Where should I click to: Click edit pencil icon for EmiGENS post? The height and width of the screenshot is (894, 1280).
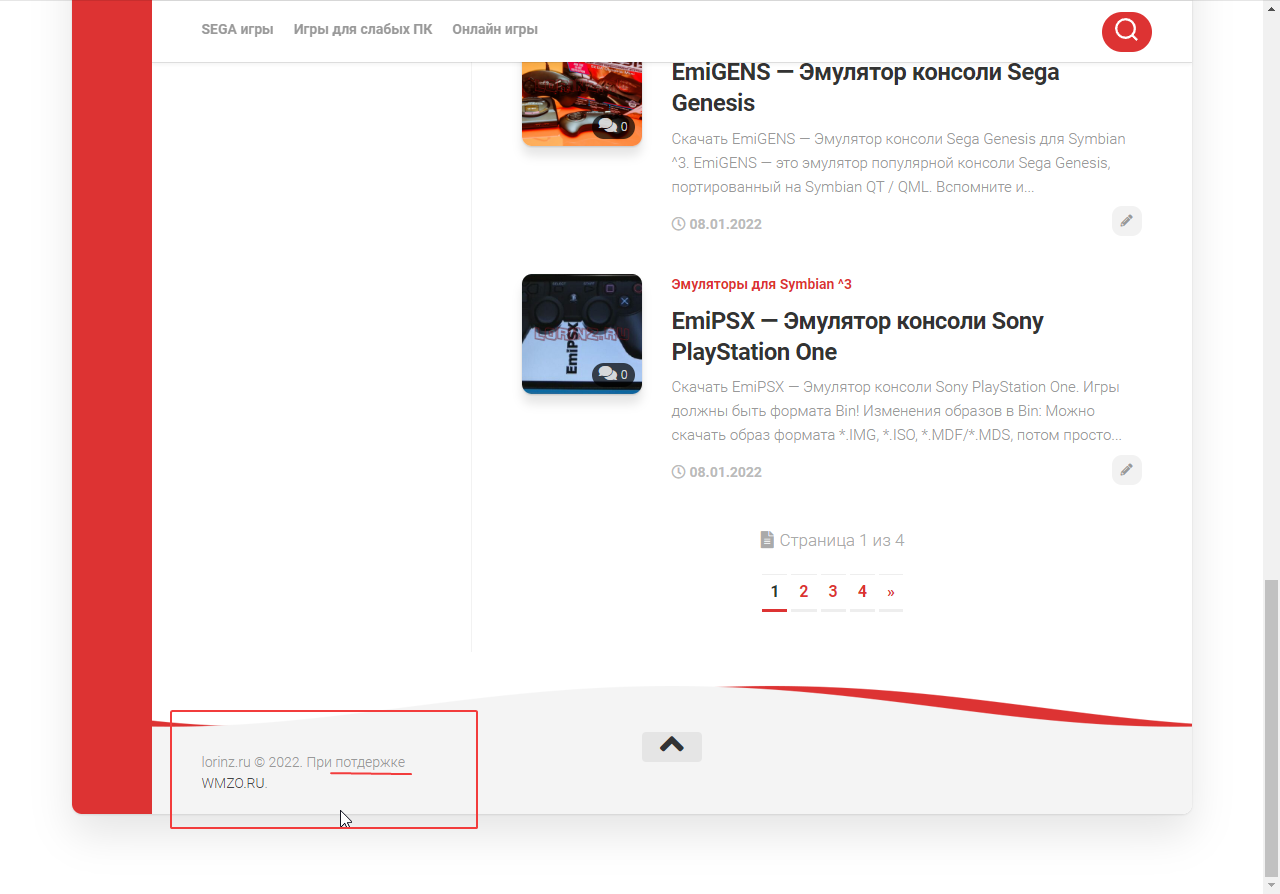pyautogui.click(x=1126, y=221)
